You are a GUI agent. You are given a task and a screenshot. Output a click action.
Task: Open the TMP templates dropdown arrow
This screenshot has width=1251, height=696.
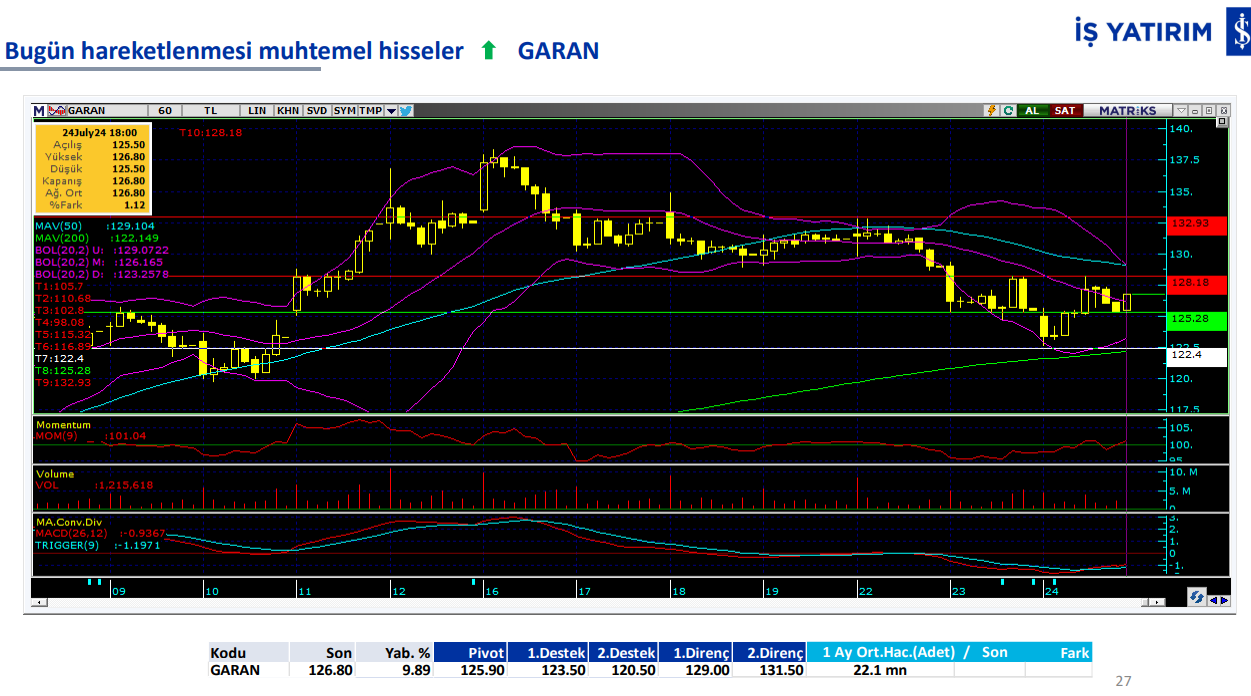392,110
